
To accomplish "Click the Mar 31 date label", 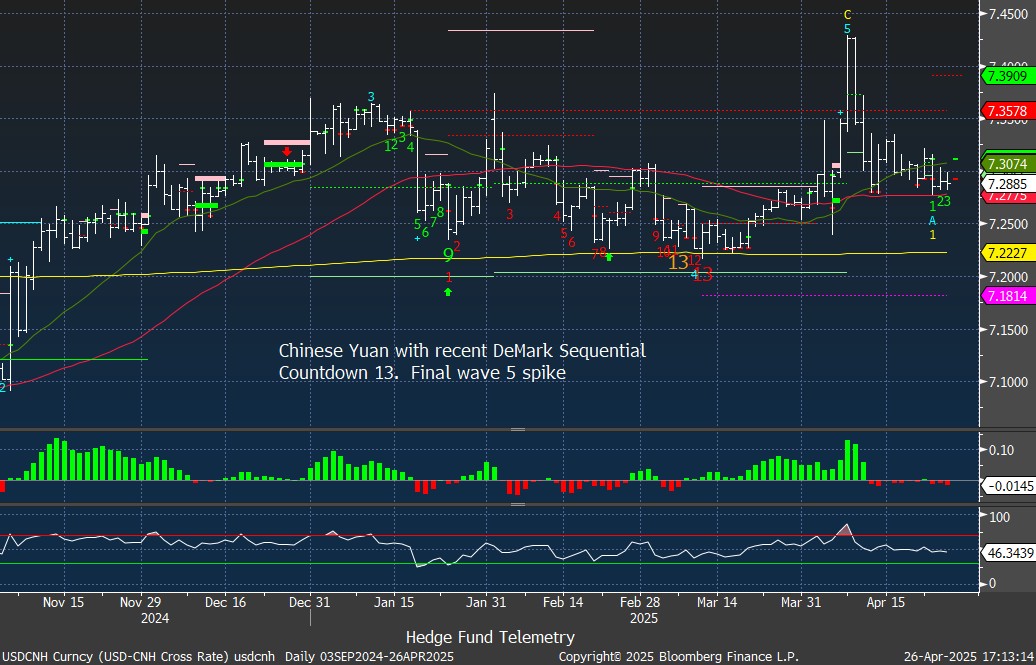I will tap(801, 602).
